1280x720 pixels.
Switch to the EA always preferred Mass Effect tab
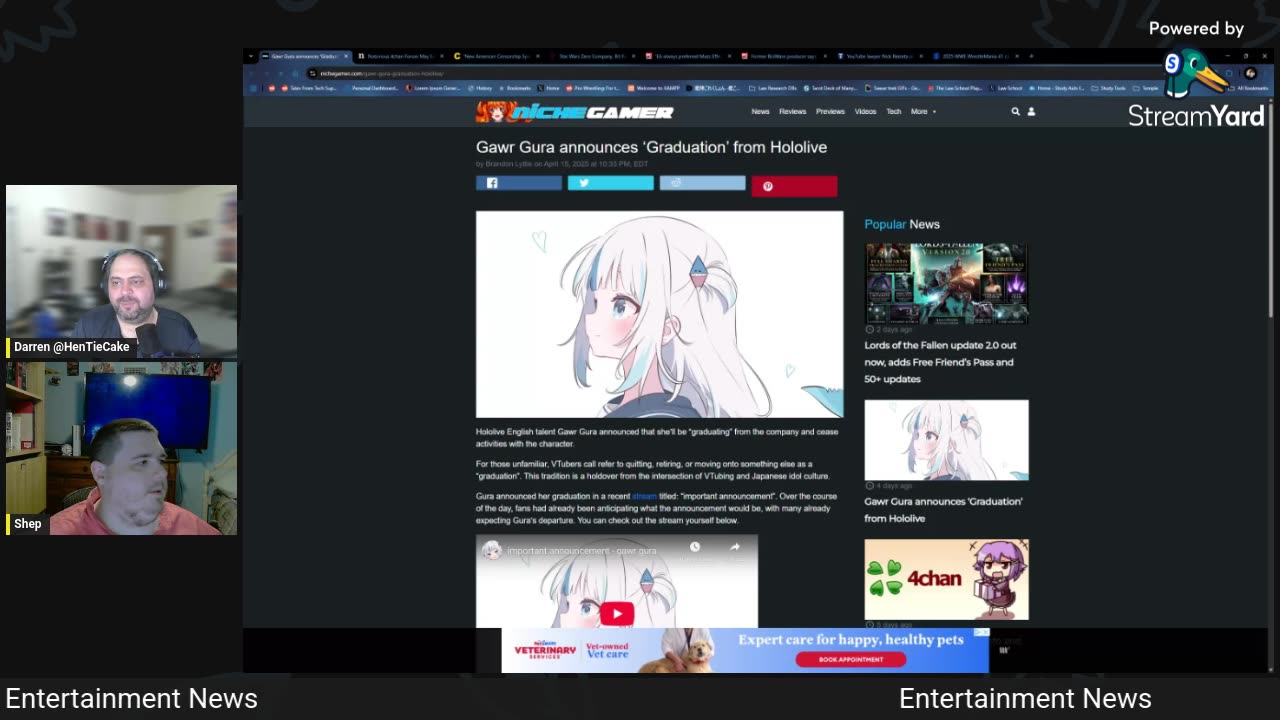click(x=686, y=56)
